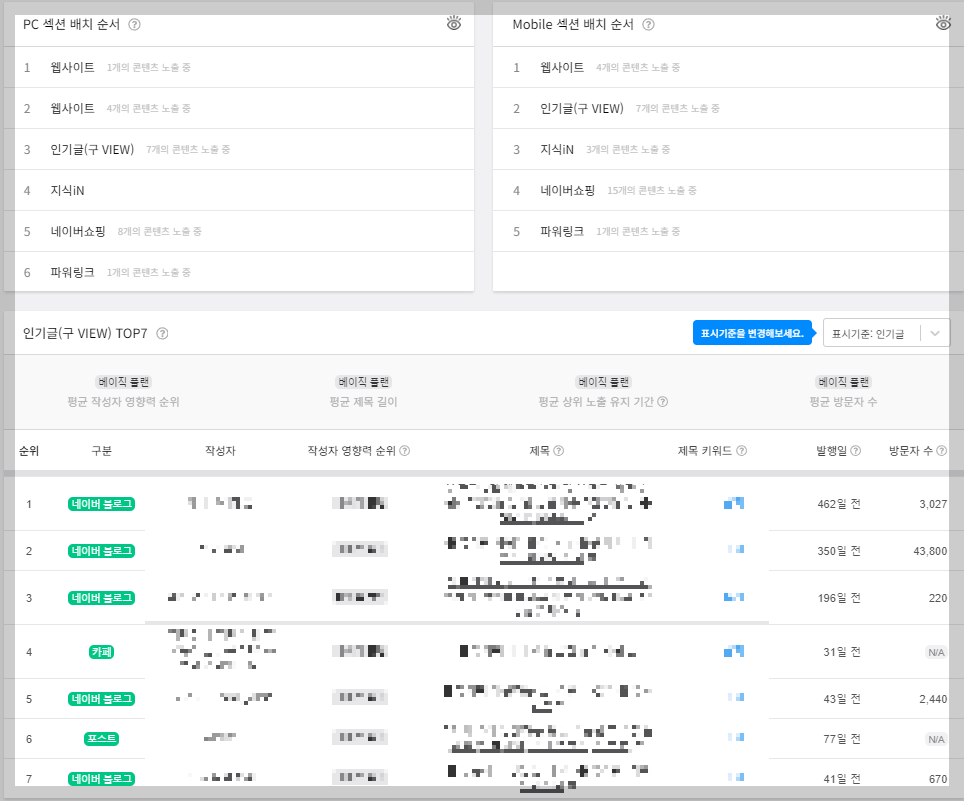Open the 표시기준: 인기글 dropdown
This screenshot has height=801, width=964.
(886, 332)
